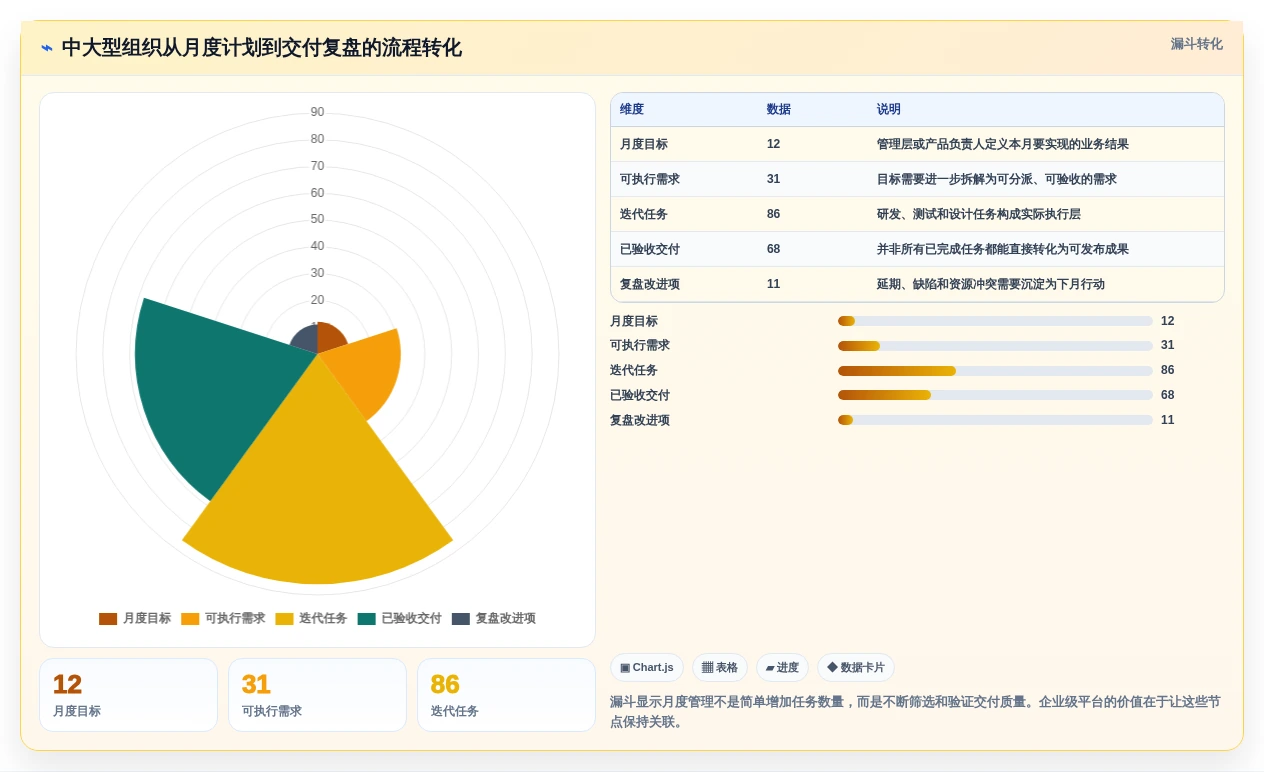The height and width of the screenshot is (772, 1264).
Task: Select the 迭代任务 progress bar
Action: pos(995,371)
